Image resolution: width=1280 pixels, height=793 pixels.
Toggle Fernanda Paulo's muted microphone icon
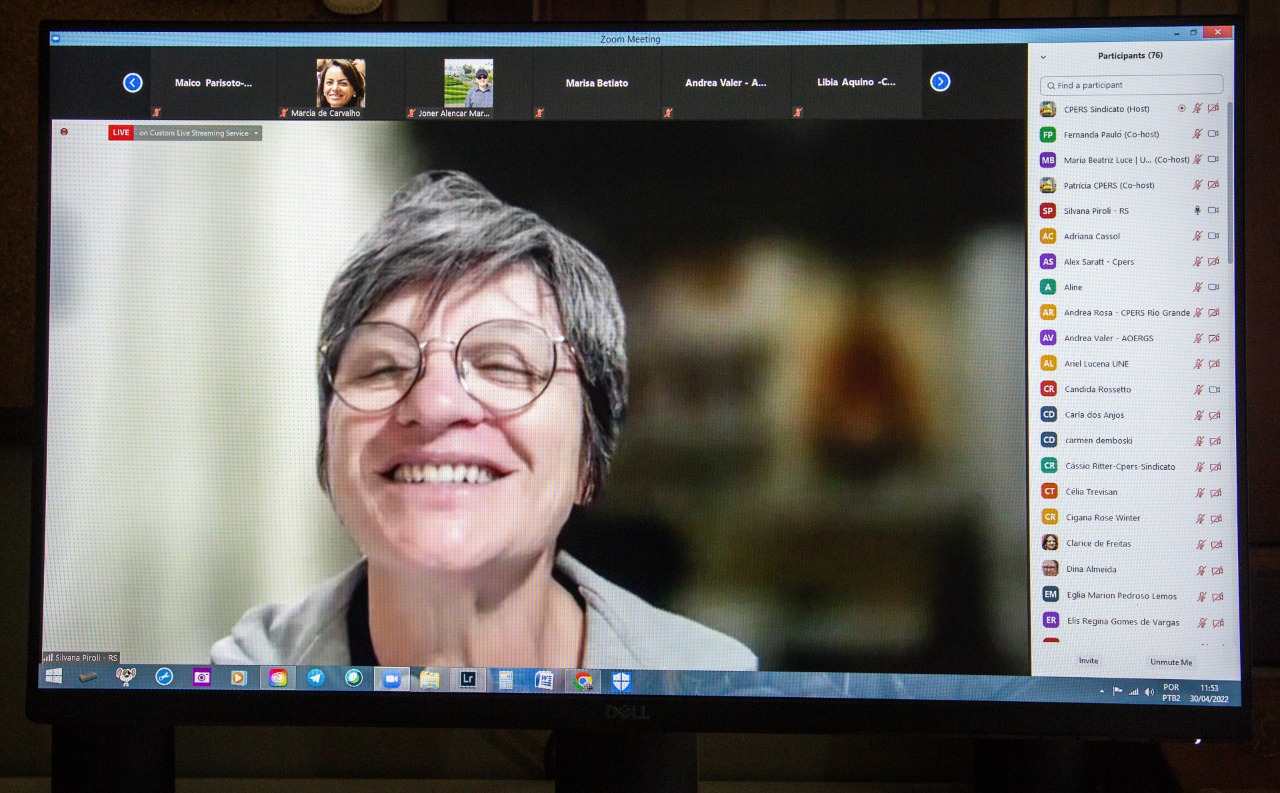pos(1197,134)
